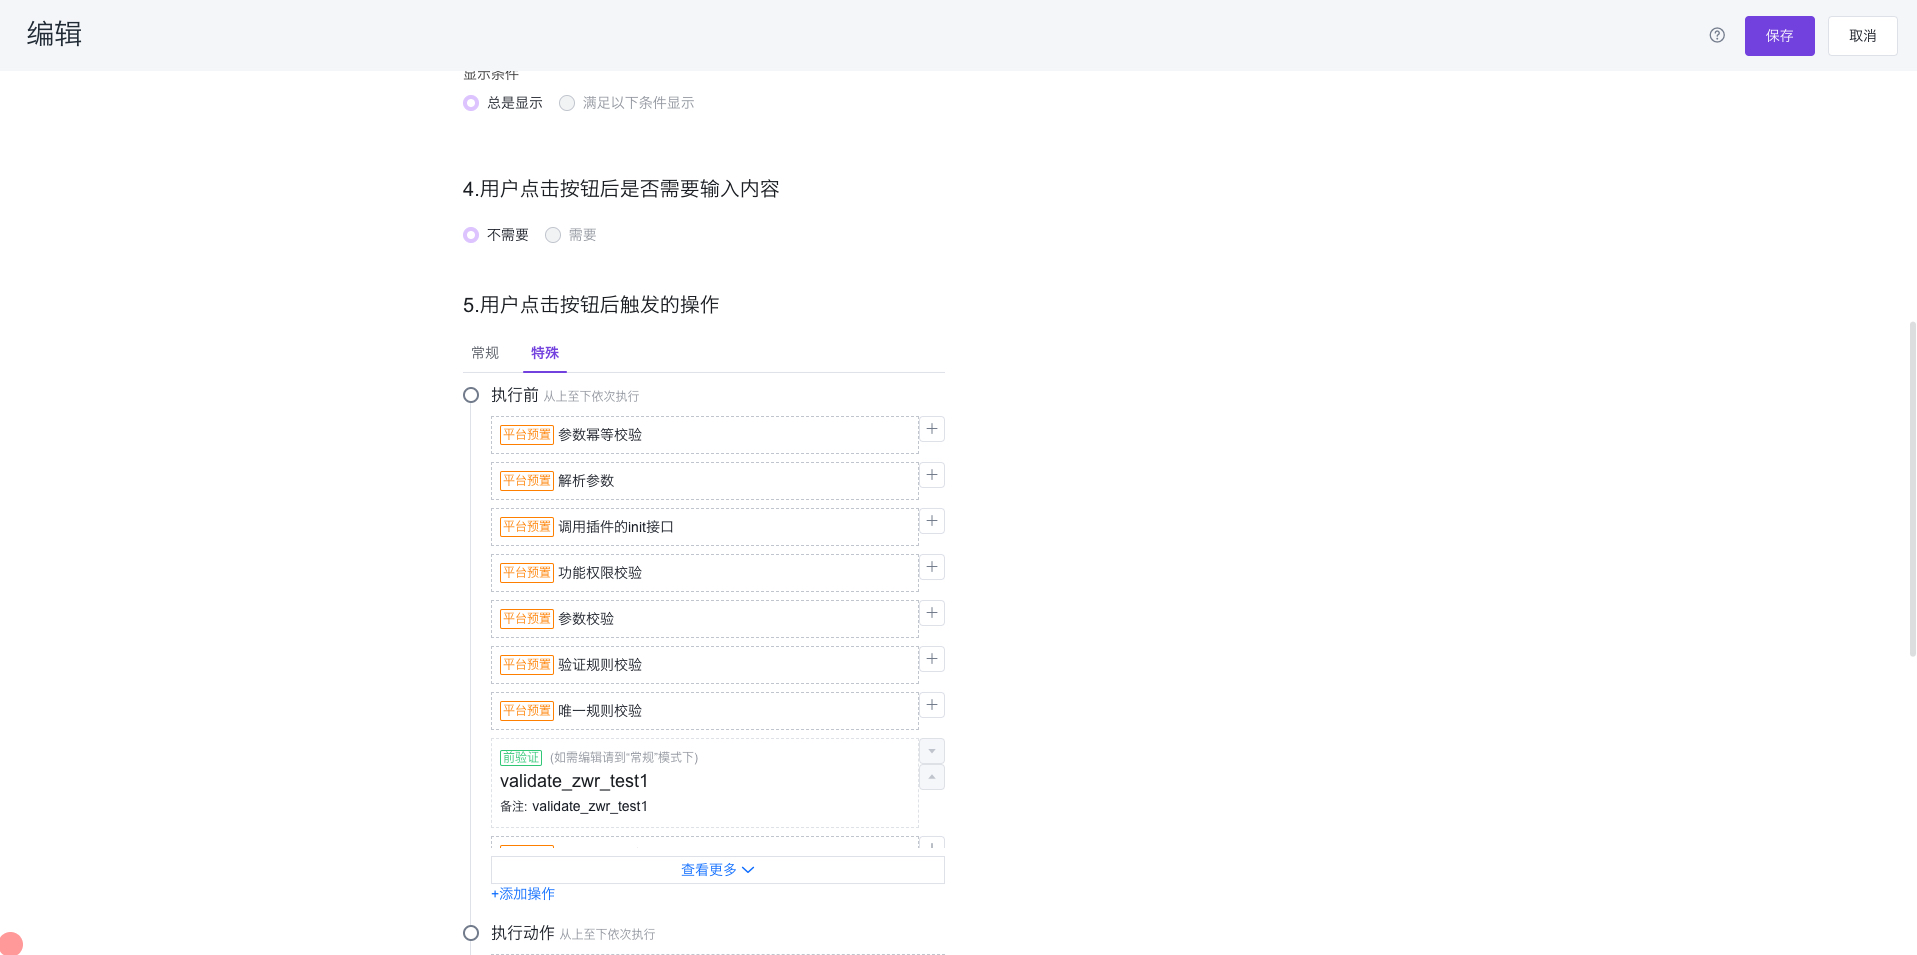Select the 总是显示 radio option
Screen dimensions: 1917x955
(471, 102)
